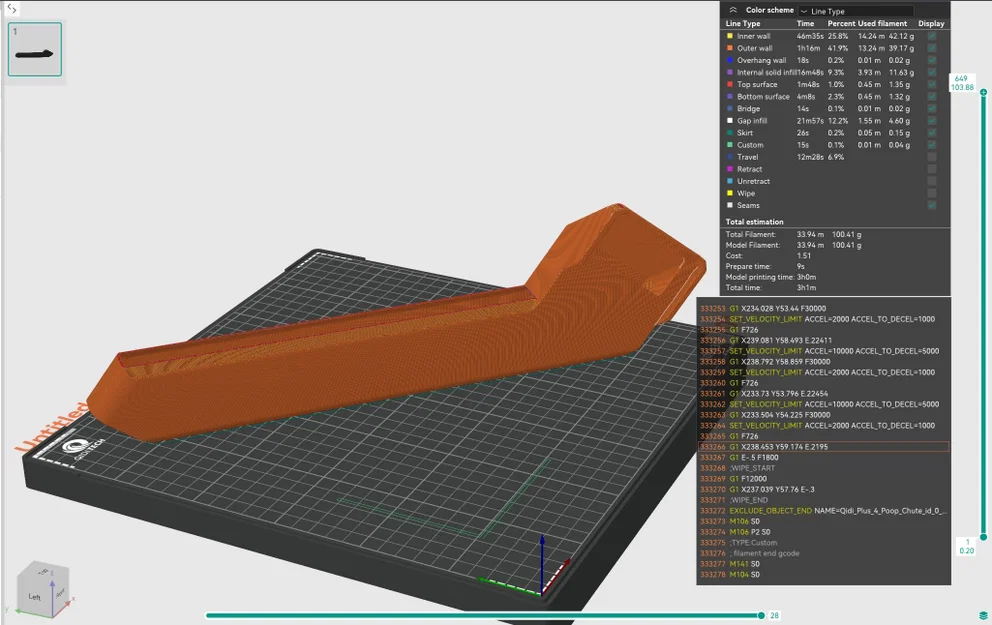Enable Retract display checkbox

932,169
